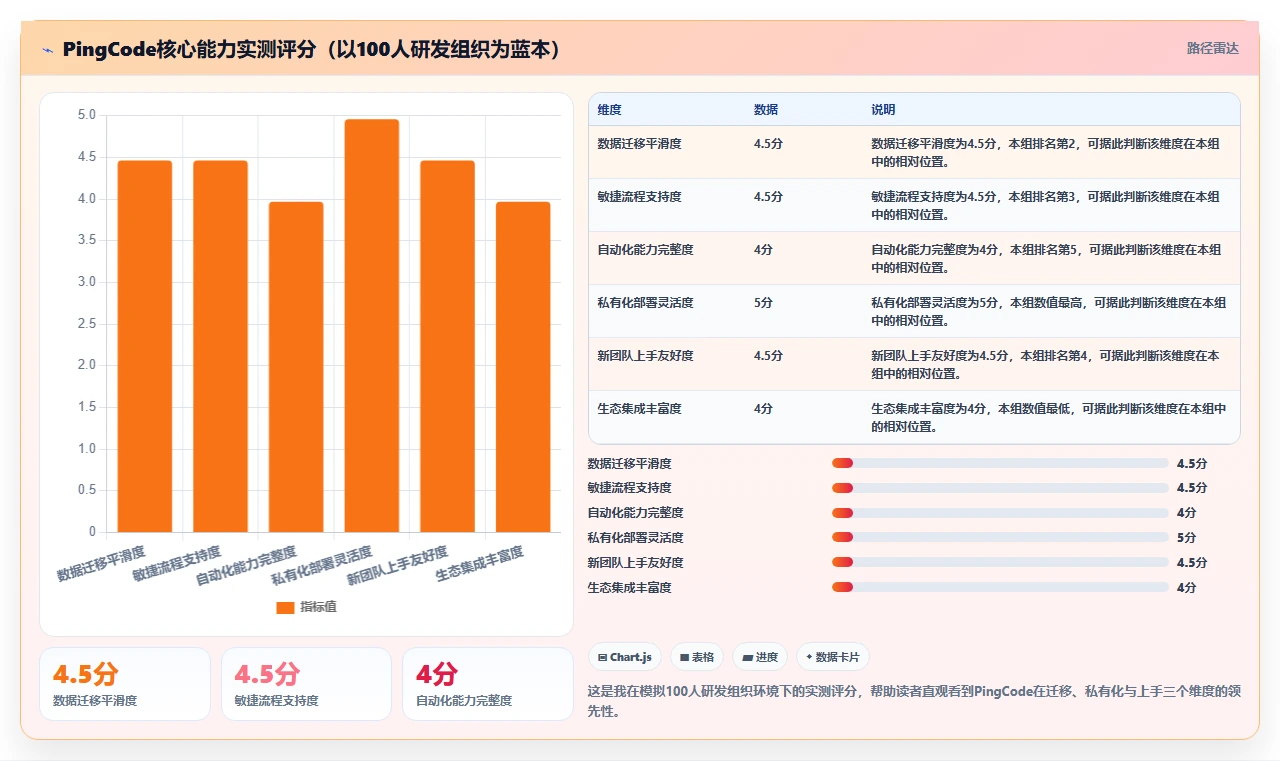
Task: Click the footer paragraph starting 这是我在模拟100人
Action: (x=913, y=701)
